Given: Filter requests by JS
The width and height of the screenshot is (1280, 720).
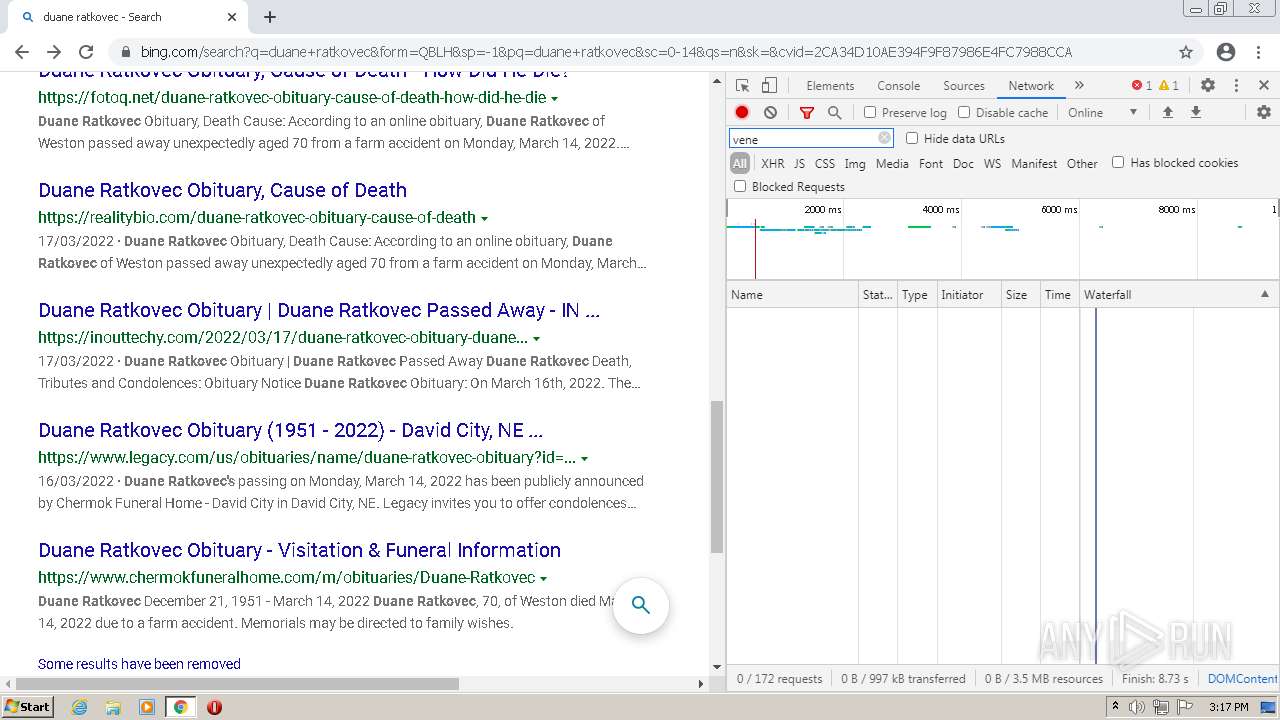Looking at the screenshot, I should pos(799,163).
